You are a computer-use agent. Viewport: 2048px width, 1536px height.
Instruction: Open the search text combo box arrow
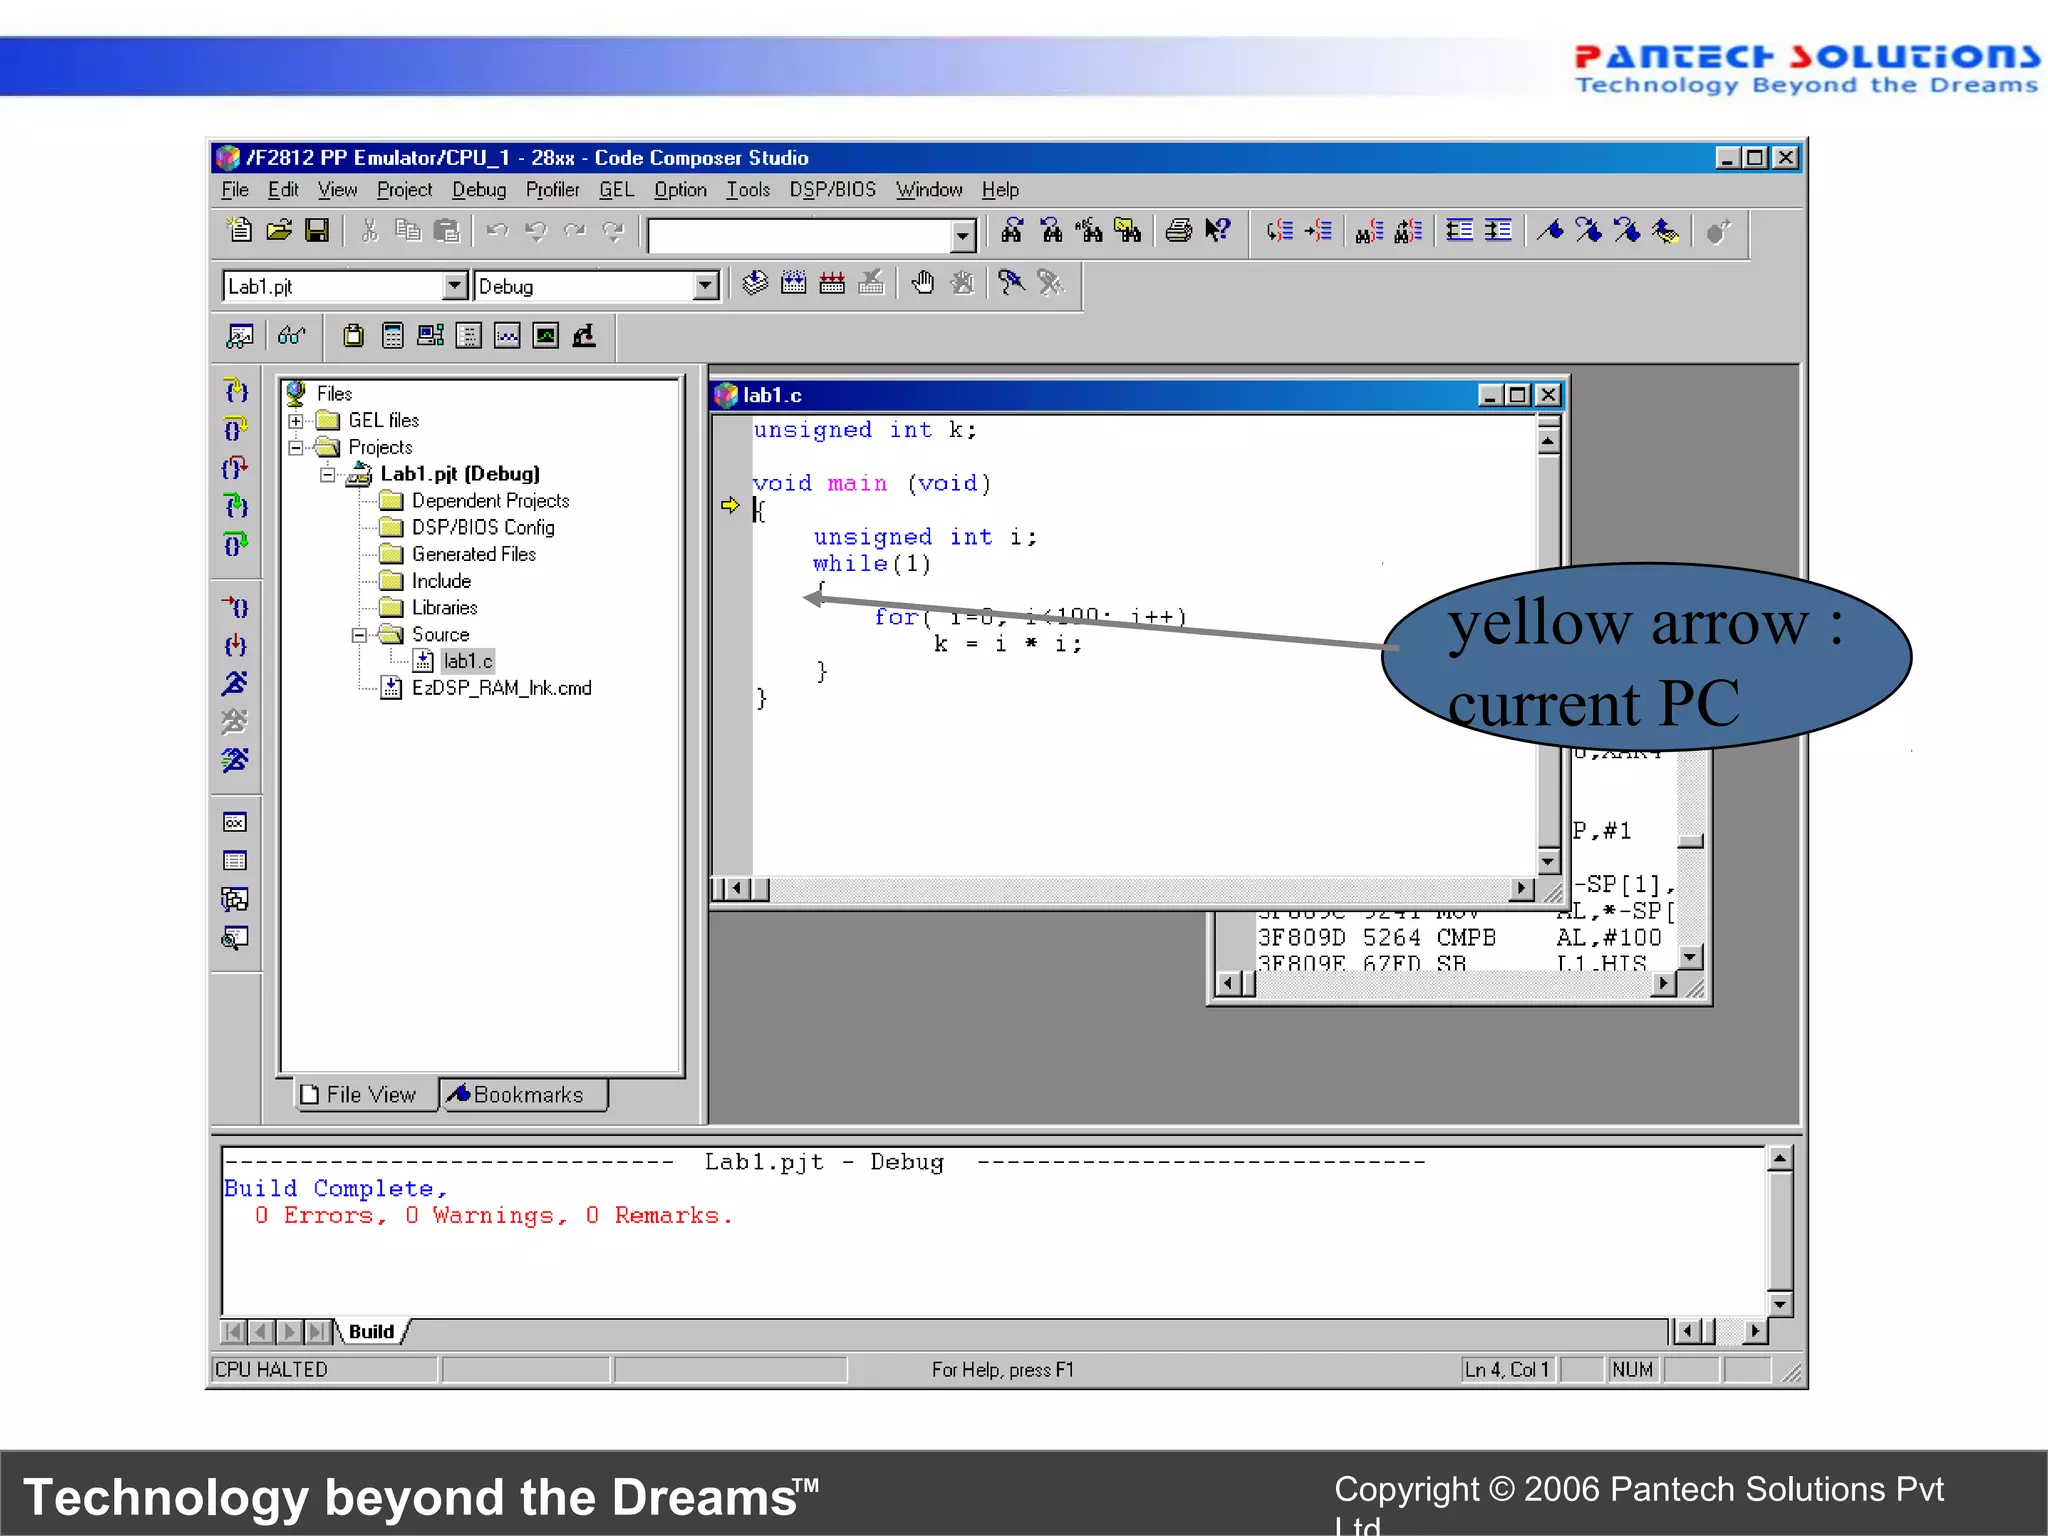tap(963, 236)
